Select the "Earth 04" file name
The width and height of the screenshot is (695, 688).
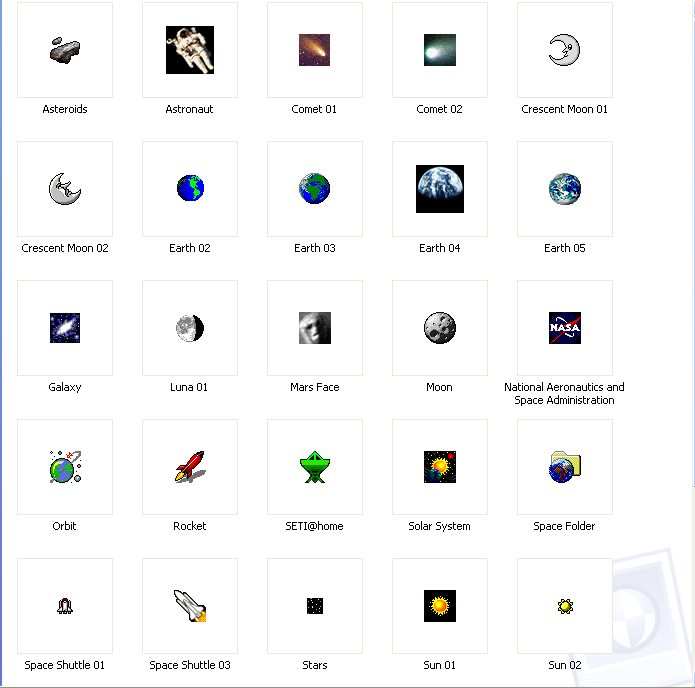[x=440, y=248]
